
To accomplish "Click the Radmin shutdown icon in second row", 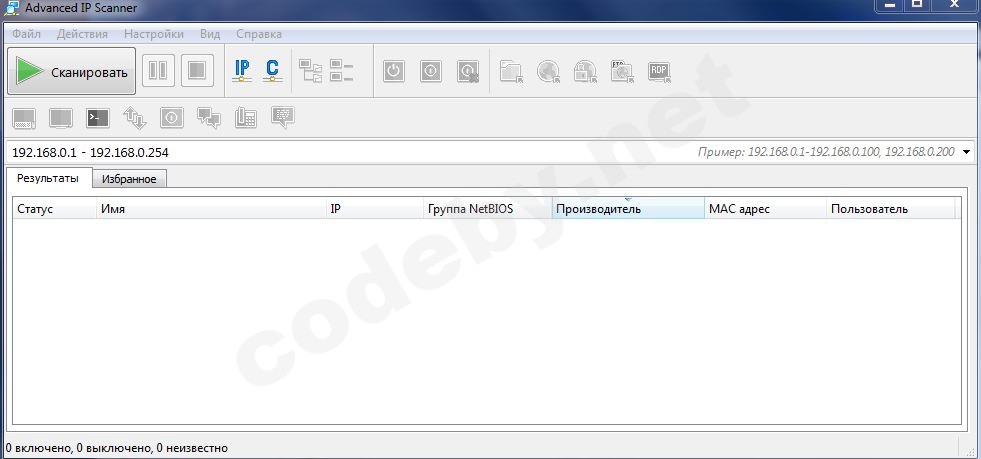I will click(171, 118).
